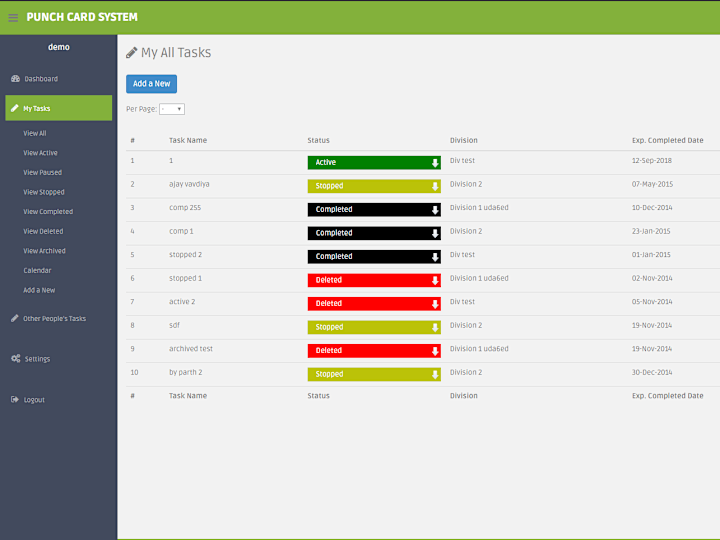Screen dimensions: 720x540
Task: Expand status dropdown for ajay vavdiya
Action: click(435, 186)
